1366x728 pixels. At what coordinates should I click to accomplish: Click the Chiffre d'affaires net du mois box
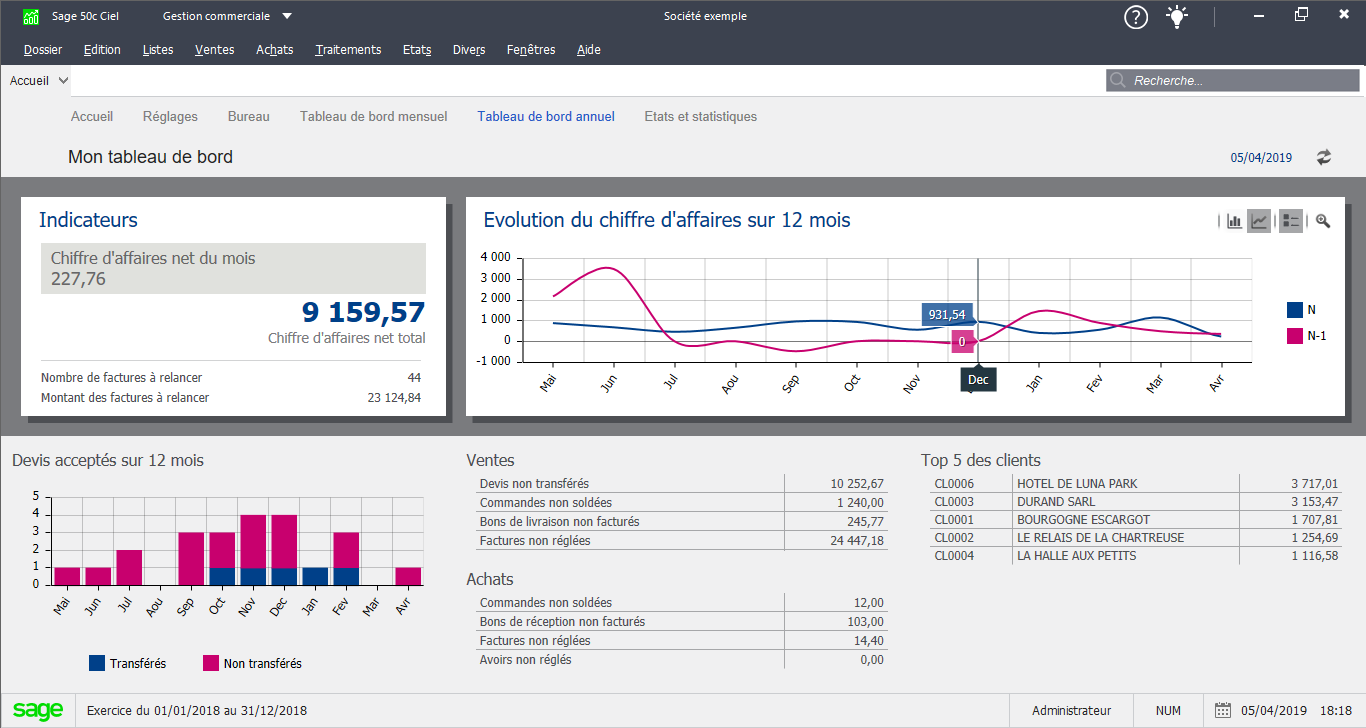pyautogui.click(x=233, y=268)
